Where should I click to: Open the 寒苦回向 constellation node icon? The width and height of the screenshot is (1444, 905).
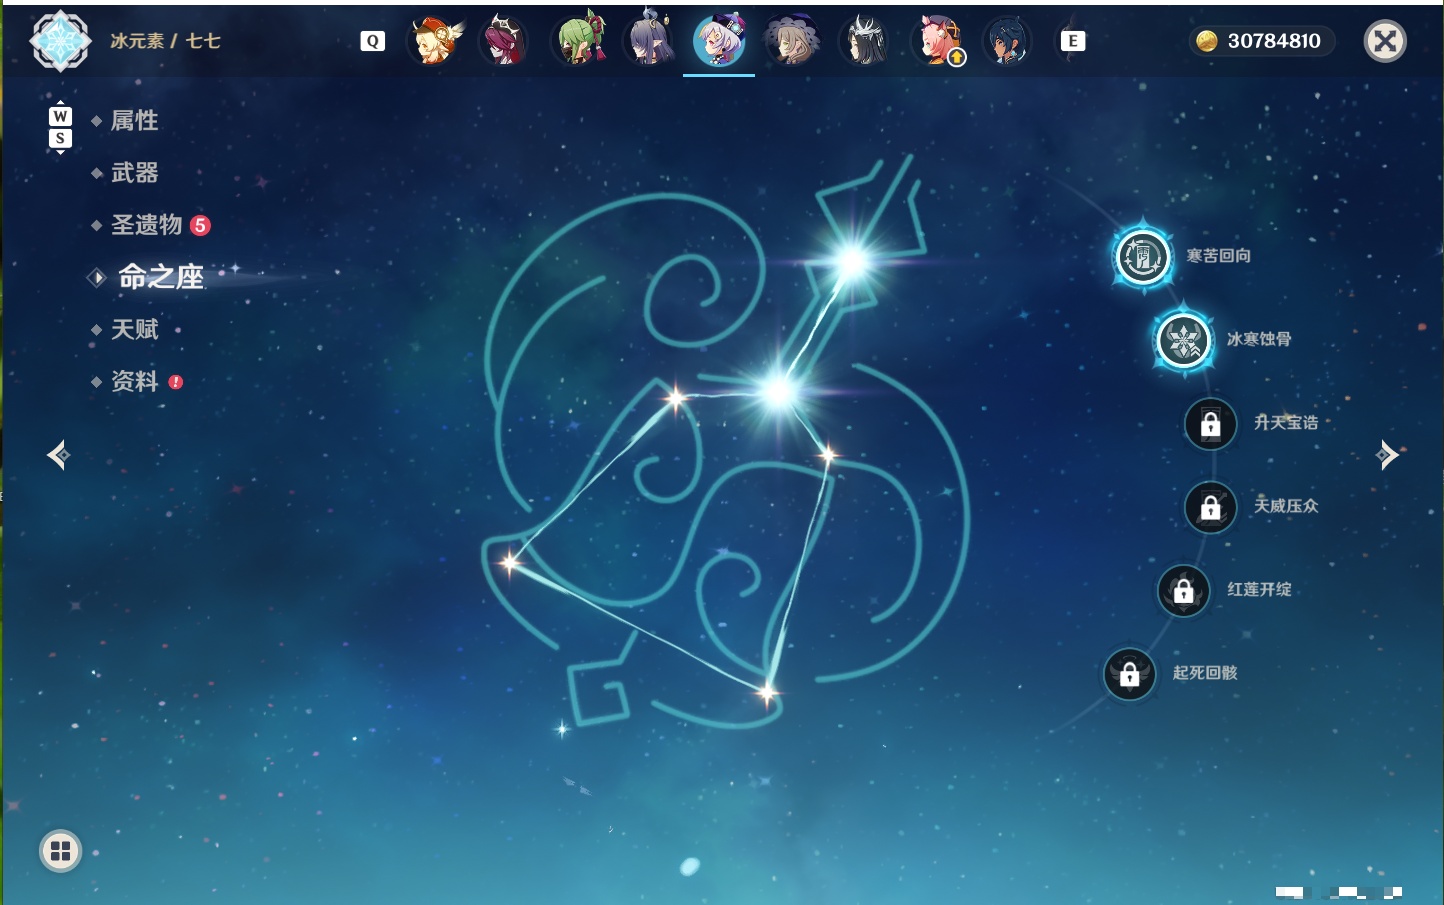pyautogui.click(x=1143, y=256)
